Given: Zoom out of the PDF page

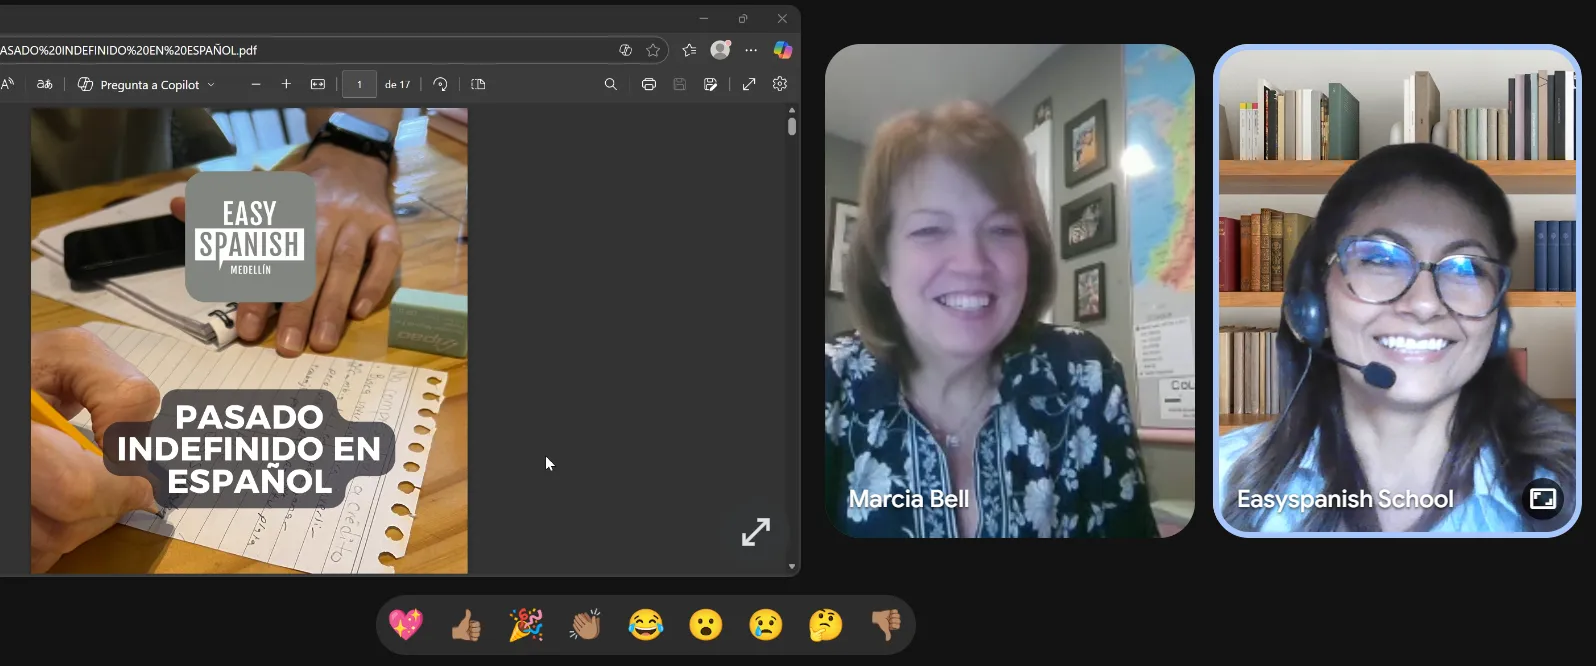Looking at the screenshot, I should 256,84.
